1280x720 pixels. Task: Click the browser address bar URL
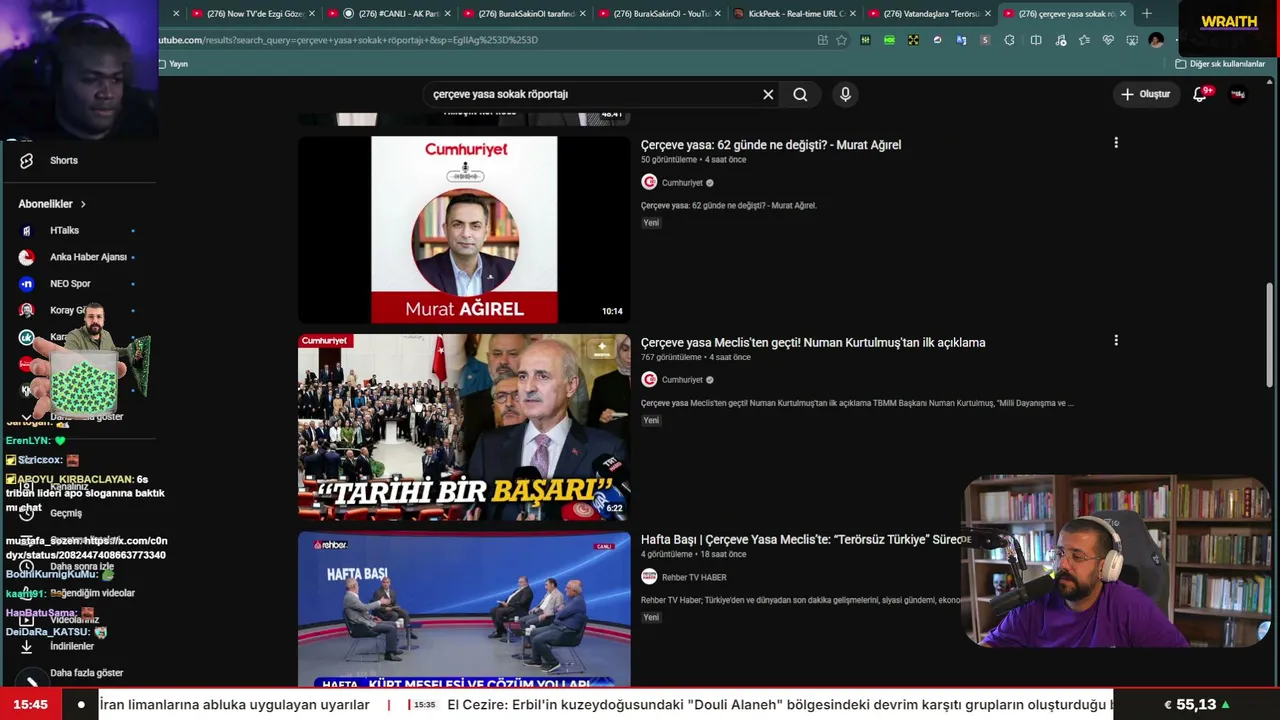click(480, 40)
